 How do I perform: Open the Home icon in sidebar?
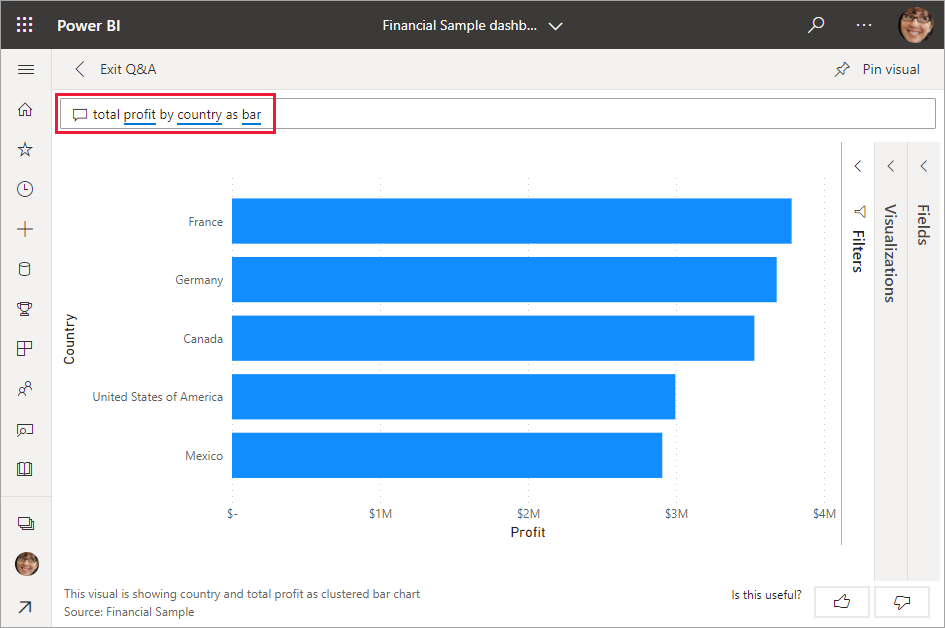(26, 110)
